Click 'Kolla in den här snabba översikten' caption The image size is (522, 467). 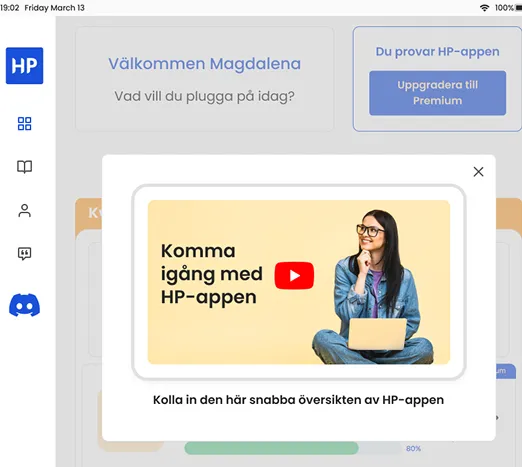[x=298, y=400]
